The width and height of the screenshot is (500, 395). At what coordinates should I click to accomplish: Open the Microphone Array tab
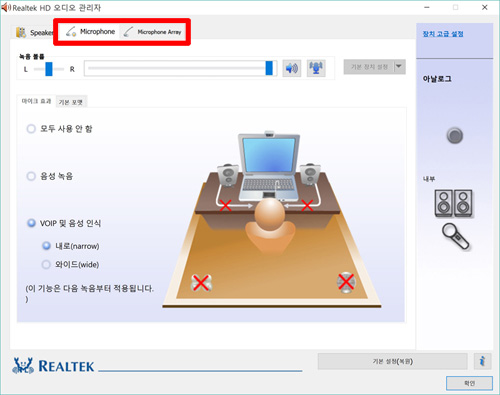152,32
